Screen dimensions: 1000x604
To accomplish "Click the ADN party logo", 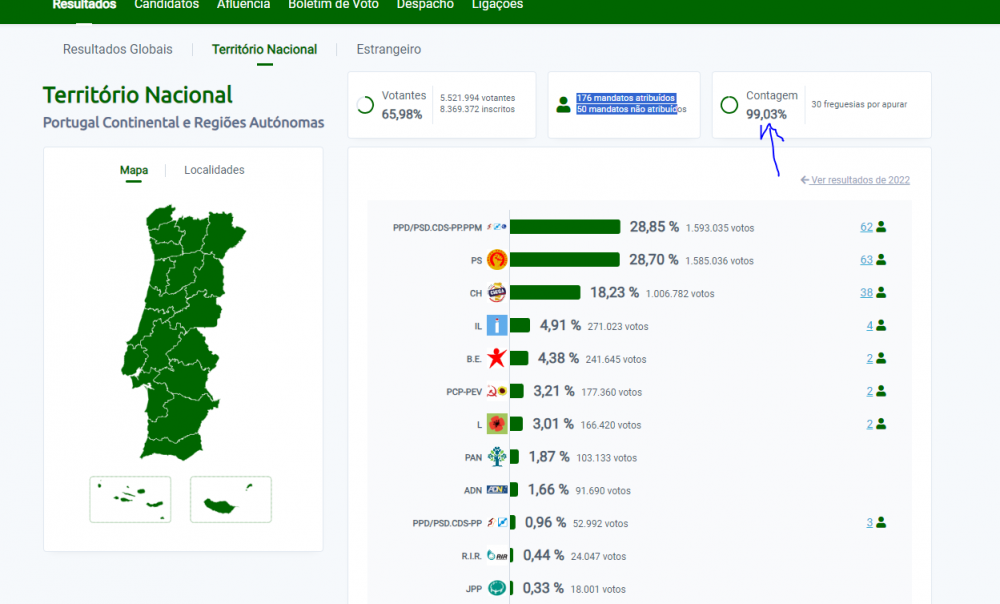I will click(x=497, y=490).
